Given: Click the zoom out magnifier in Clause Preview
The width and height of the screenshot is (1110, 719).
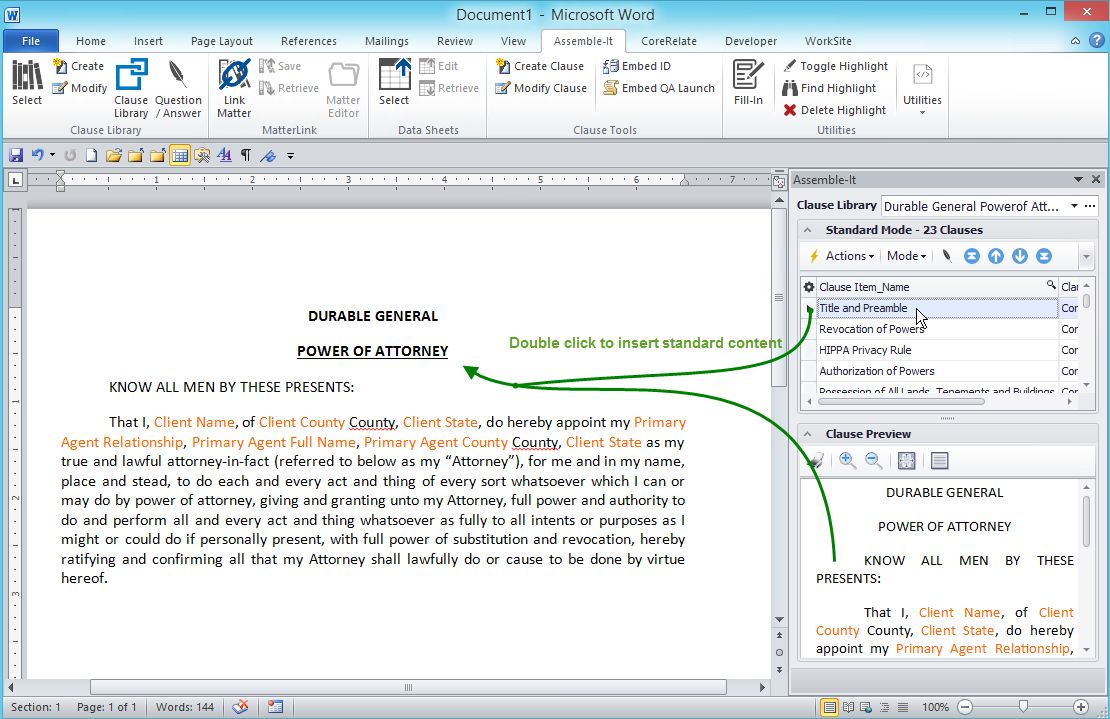Looking at the screenshot, I should click(874, 461).
